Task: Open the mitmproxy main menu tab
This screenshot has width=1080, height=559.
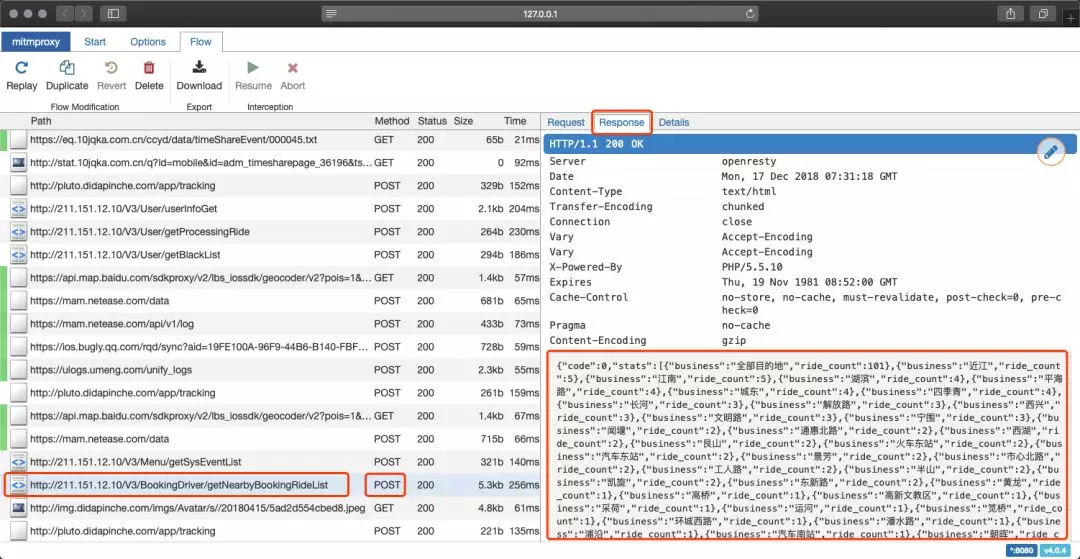Action: (36, 41)
